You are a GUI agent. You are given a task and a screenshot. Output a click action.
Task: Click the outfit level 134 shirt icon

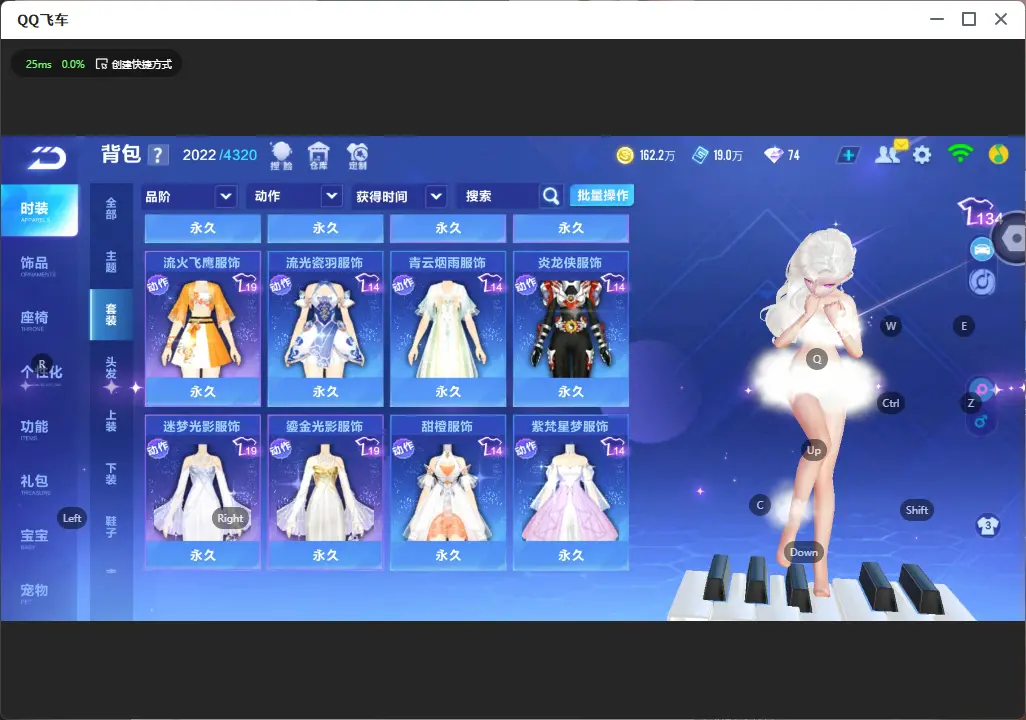[980, 212]
